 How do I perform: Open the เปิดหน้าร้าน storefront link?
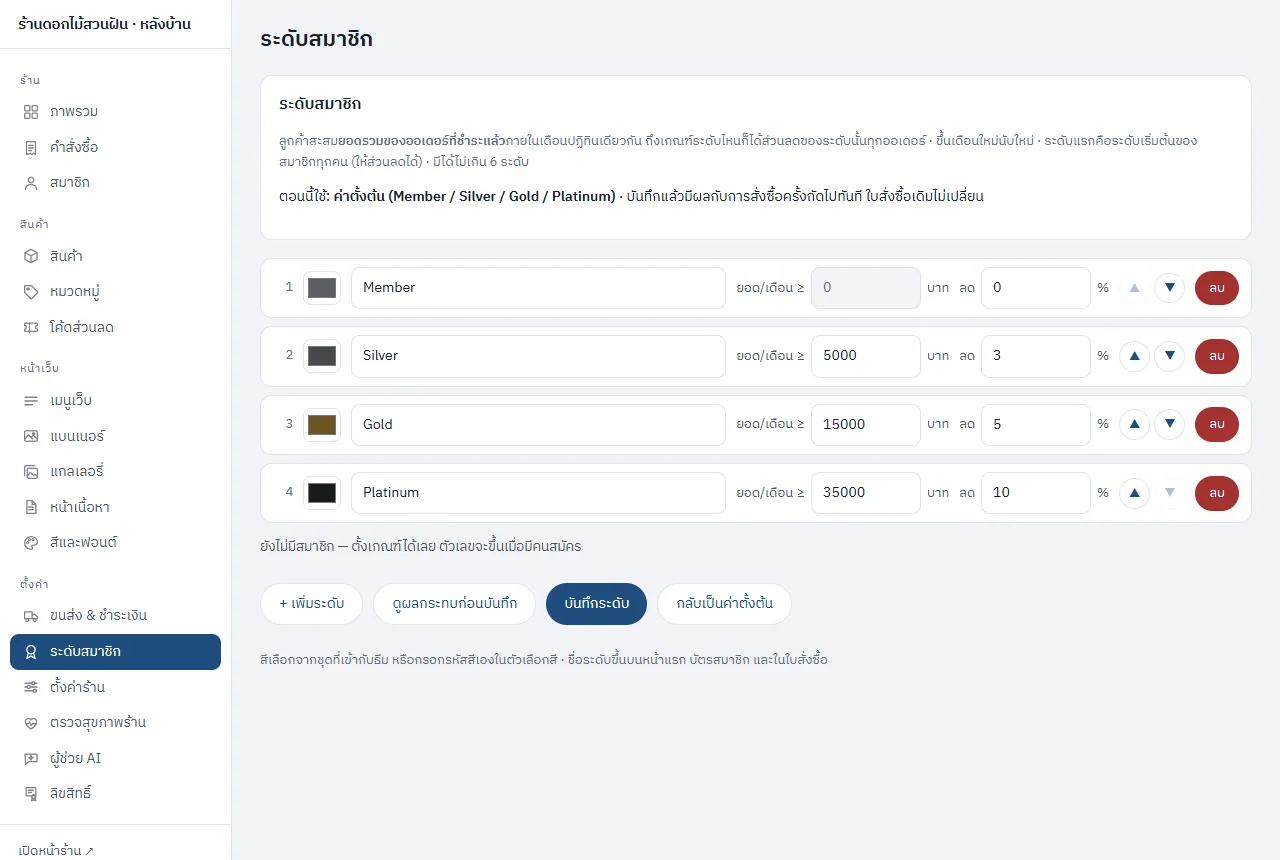pos(56,851)
